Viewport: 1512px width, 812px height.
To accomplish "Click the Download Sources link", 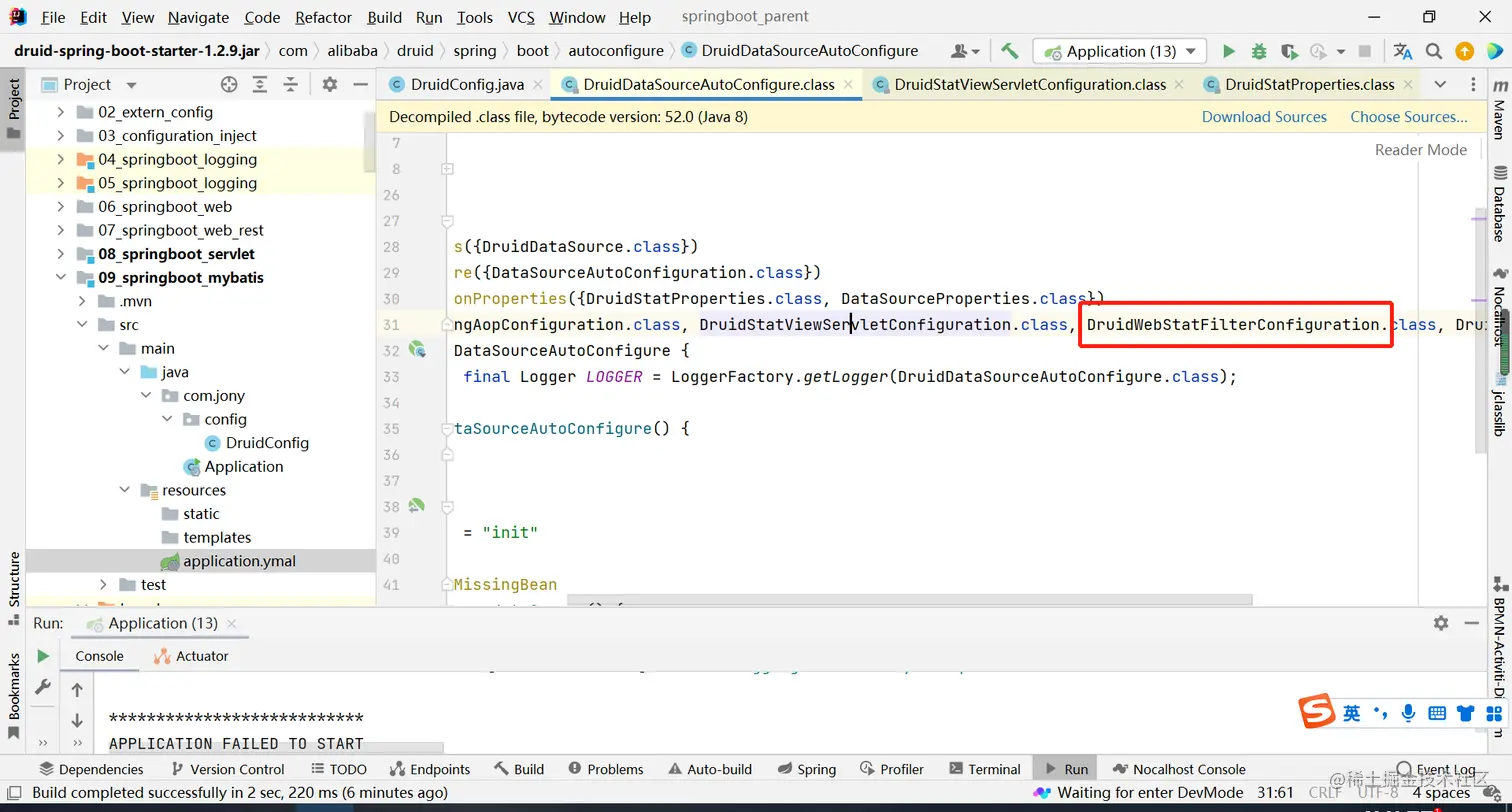I will (1264, 117).
